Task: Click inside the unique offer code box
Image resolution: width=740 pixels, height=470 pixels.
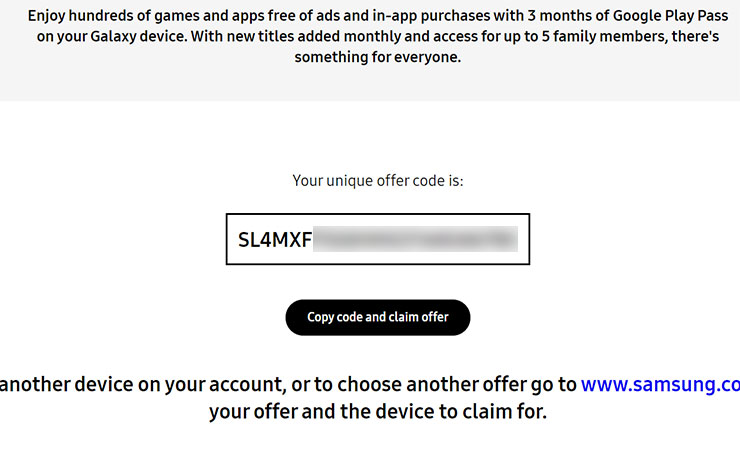Action: pyautogui.click(x=377, y=240)
